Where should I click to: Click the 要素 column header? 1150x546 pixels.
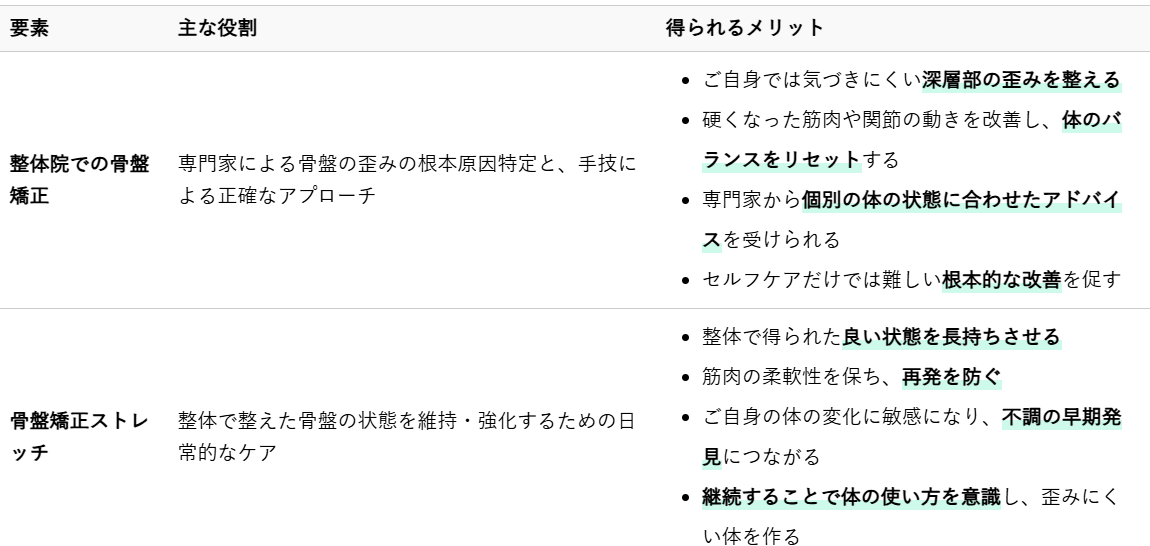(29, 29)
